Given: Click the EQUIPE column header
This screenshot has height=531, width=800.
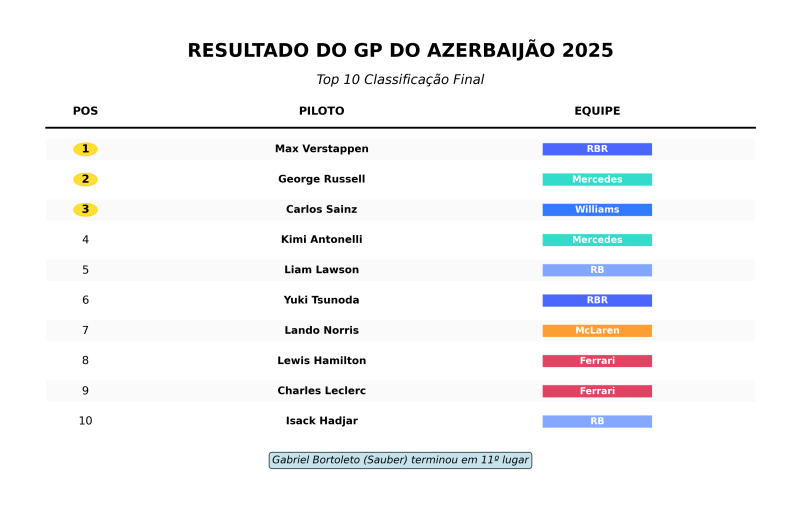Looking at the screenshot, I should click(x=597, y=111).
